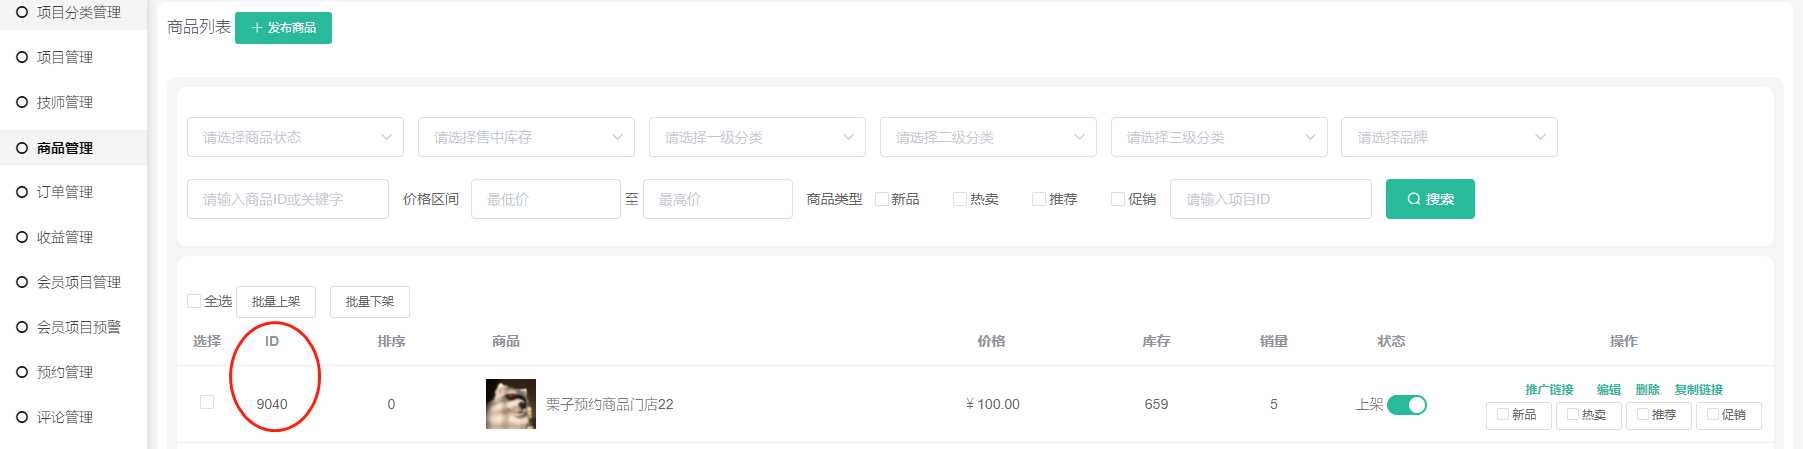Screen dimensions: 1803x449
Task: Click the 推广链接 link for product 9040
Action: click(x=1549, y=389)
